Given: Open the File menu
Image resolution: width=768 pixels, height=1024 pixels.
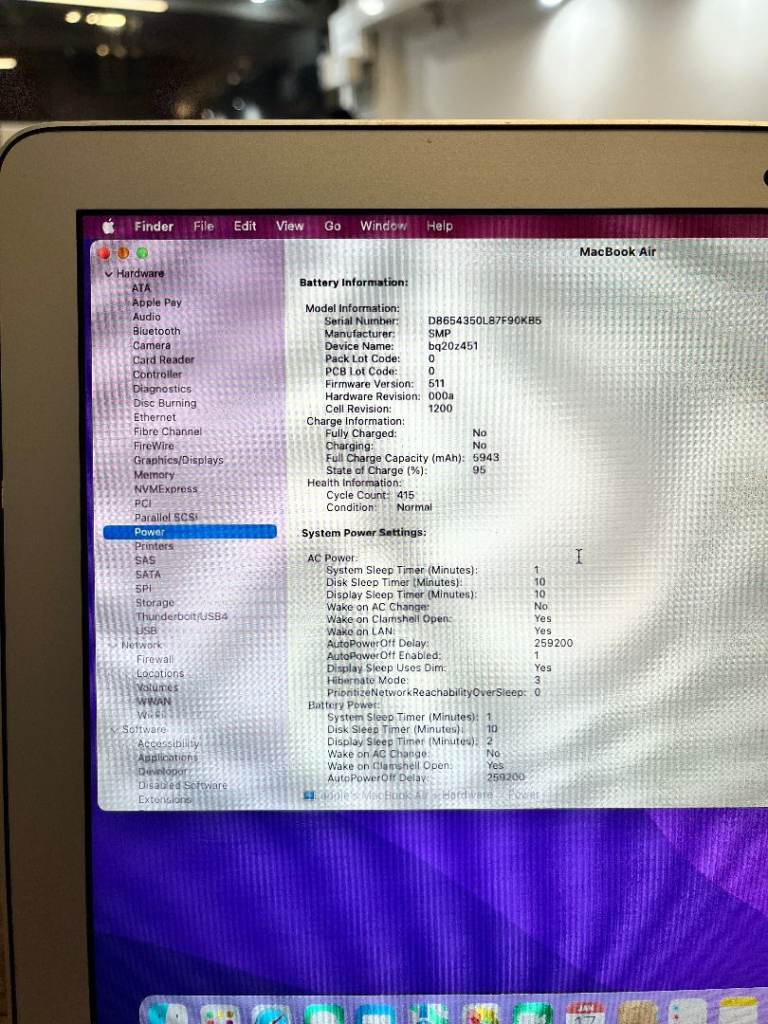Looking at the screenshot, I should [x=204, y=226].
